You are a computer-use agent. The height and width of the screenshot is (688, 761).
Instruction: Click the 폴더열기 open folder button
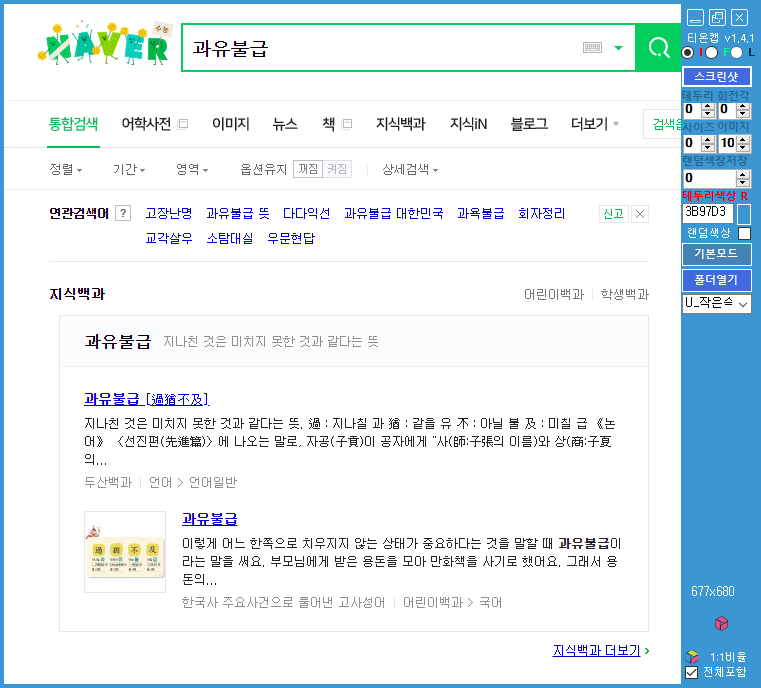tap(716, 280)
